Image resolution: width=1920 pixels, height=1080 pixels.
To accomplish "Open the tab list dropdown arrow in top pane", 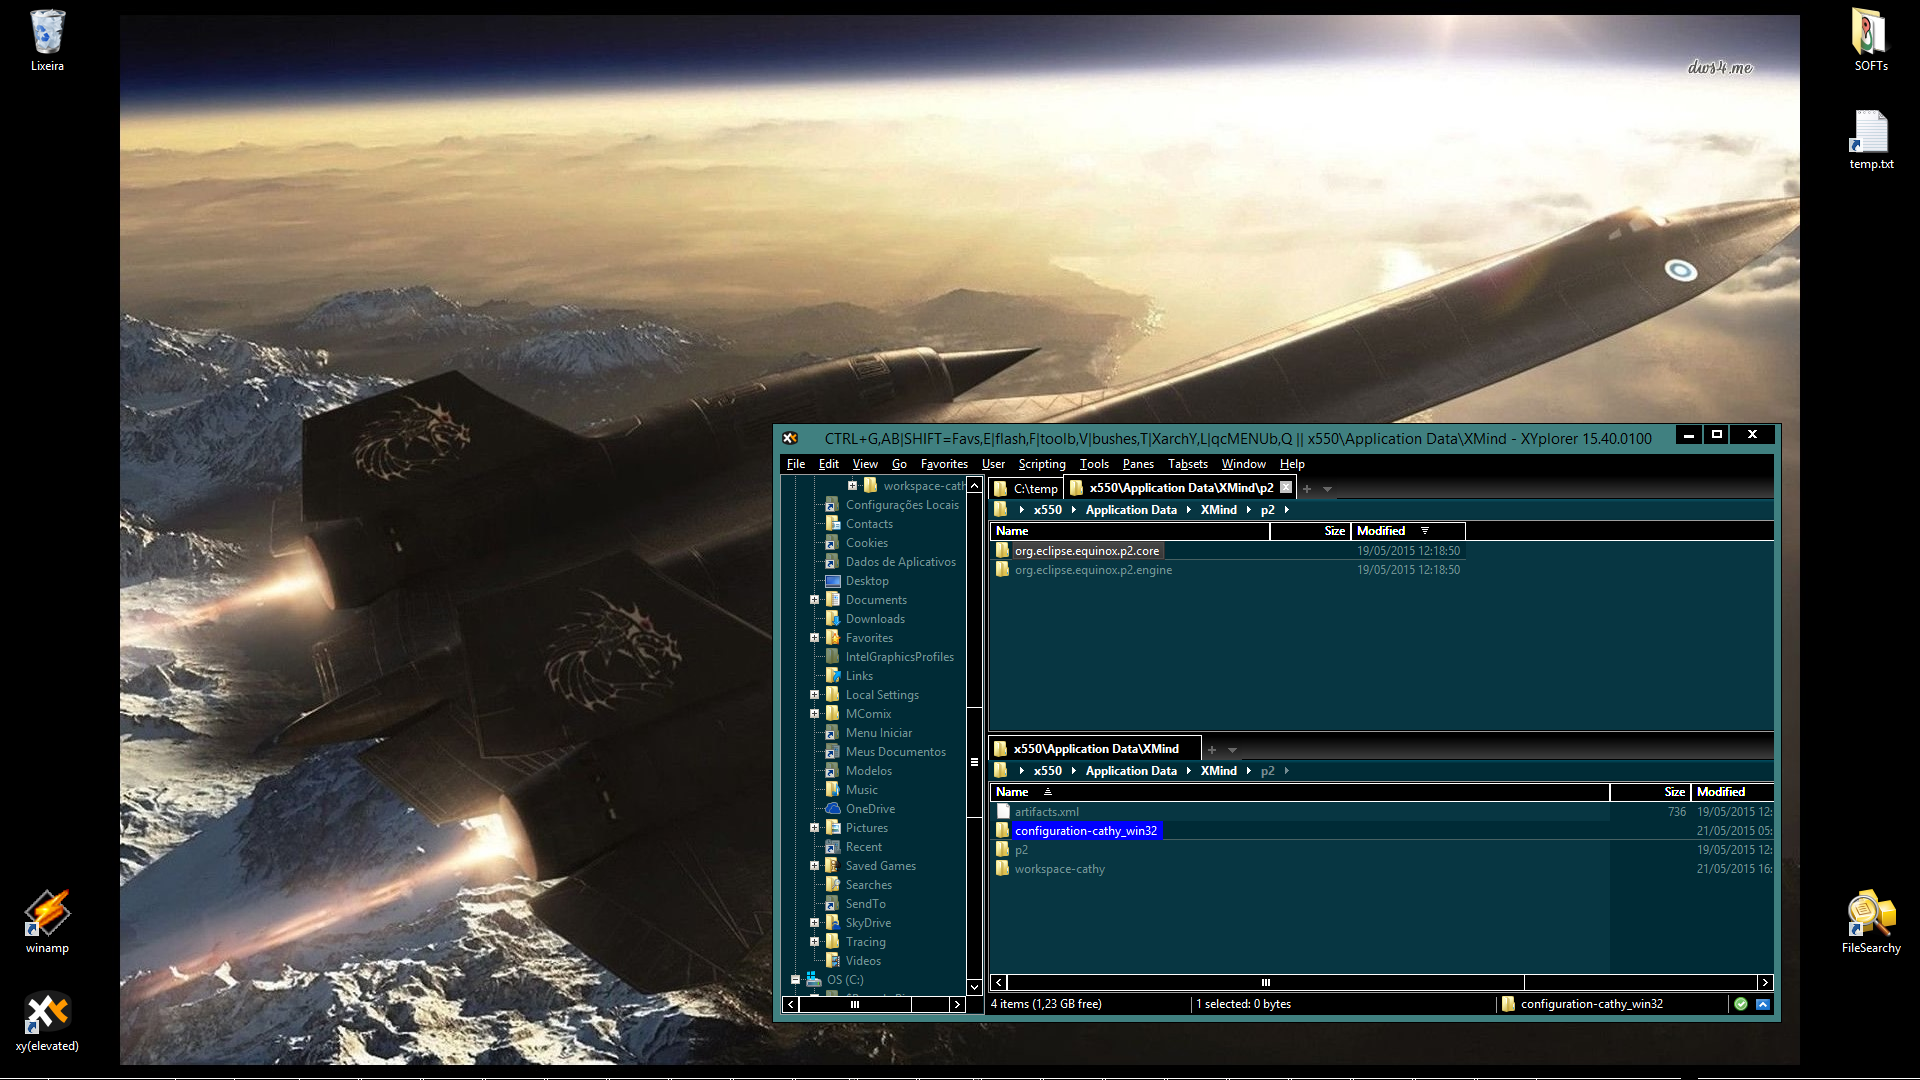I will click(x=1328, y=489).
